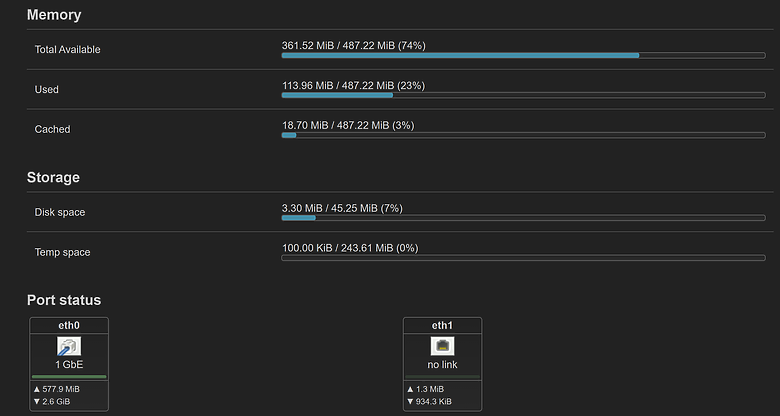Click the eth0 download arrow indicator

pyautogui.click(x=36, y=402)
